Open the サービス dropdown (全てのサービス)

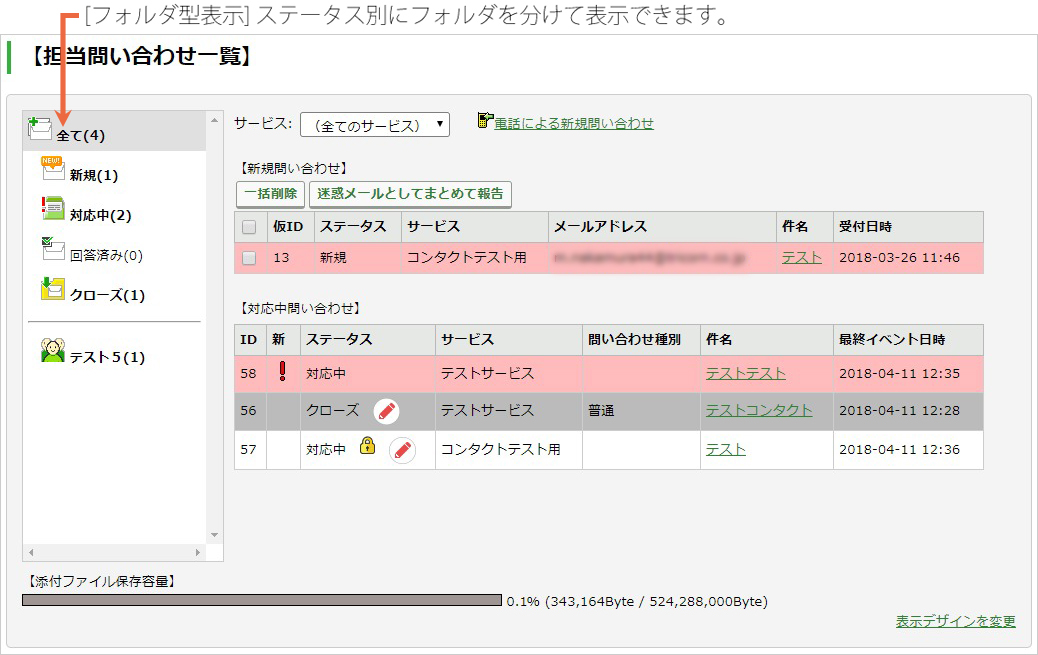pos(375,125)
